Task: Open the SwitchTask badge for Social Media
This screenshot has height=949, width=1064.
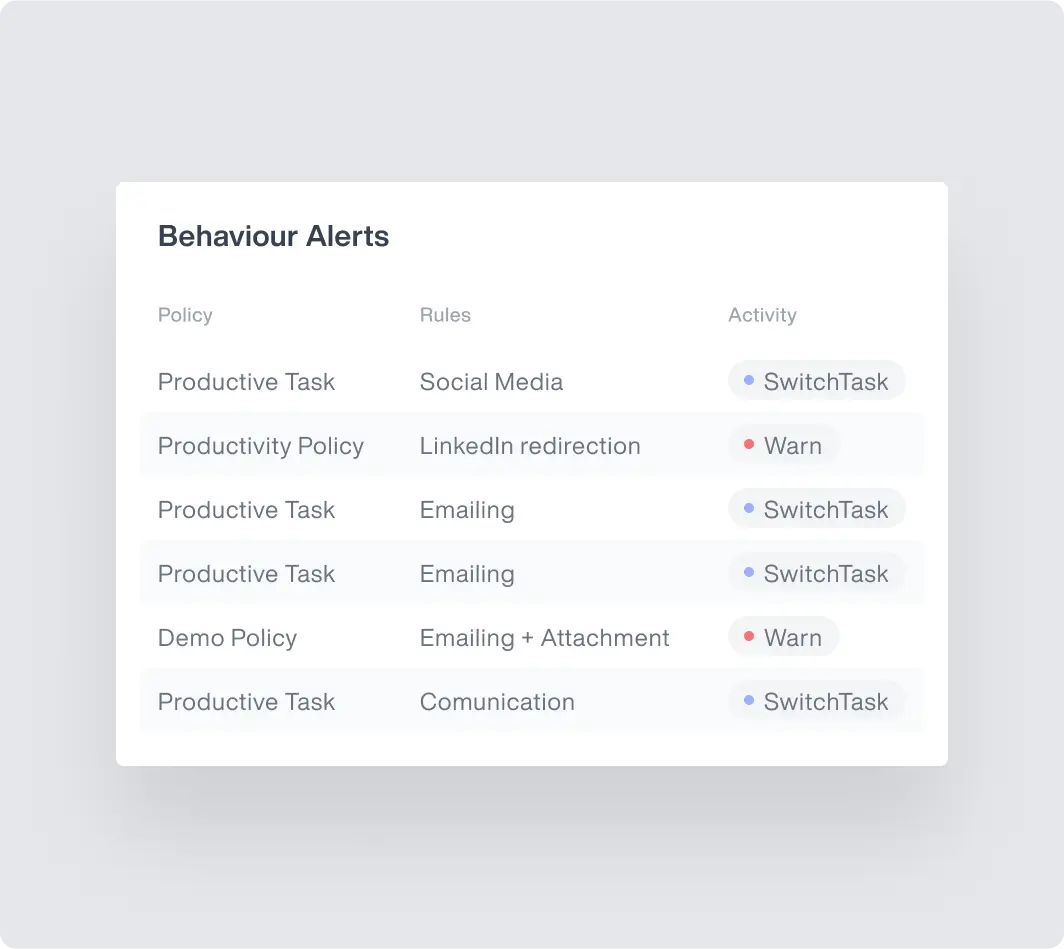Action: coord(816,381)
